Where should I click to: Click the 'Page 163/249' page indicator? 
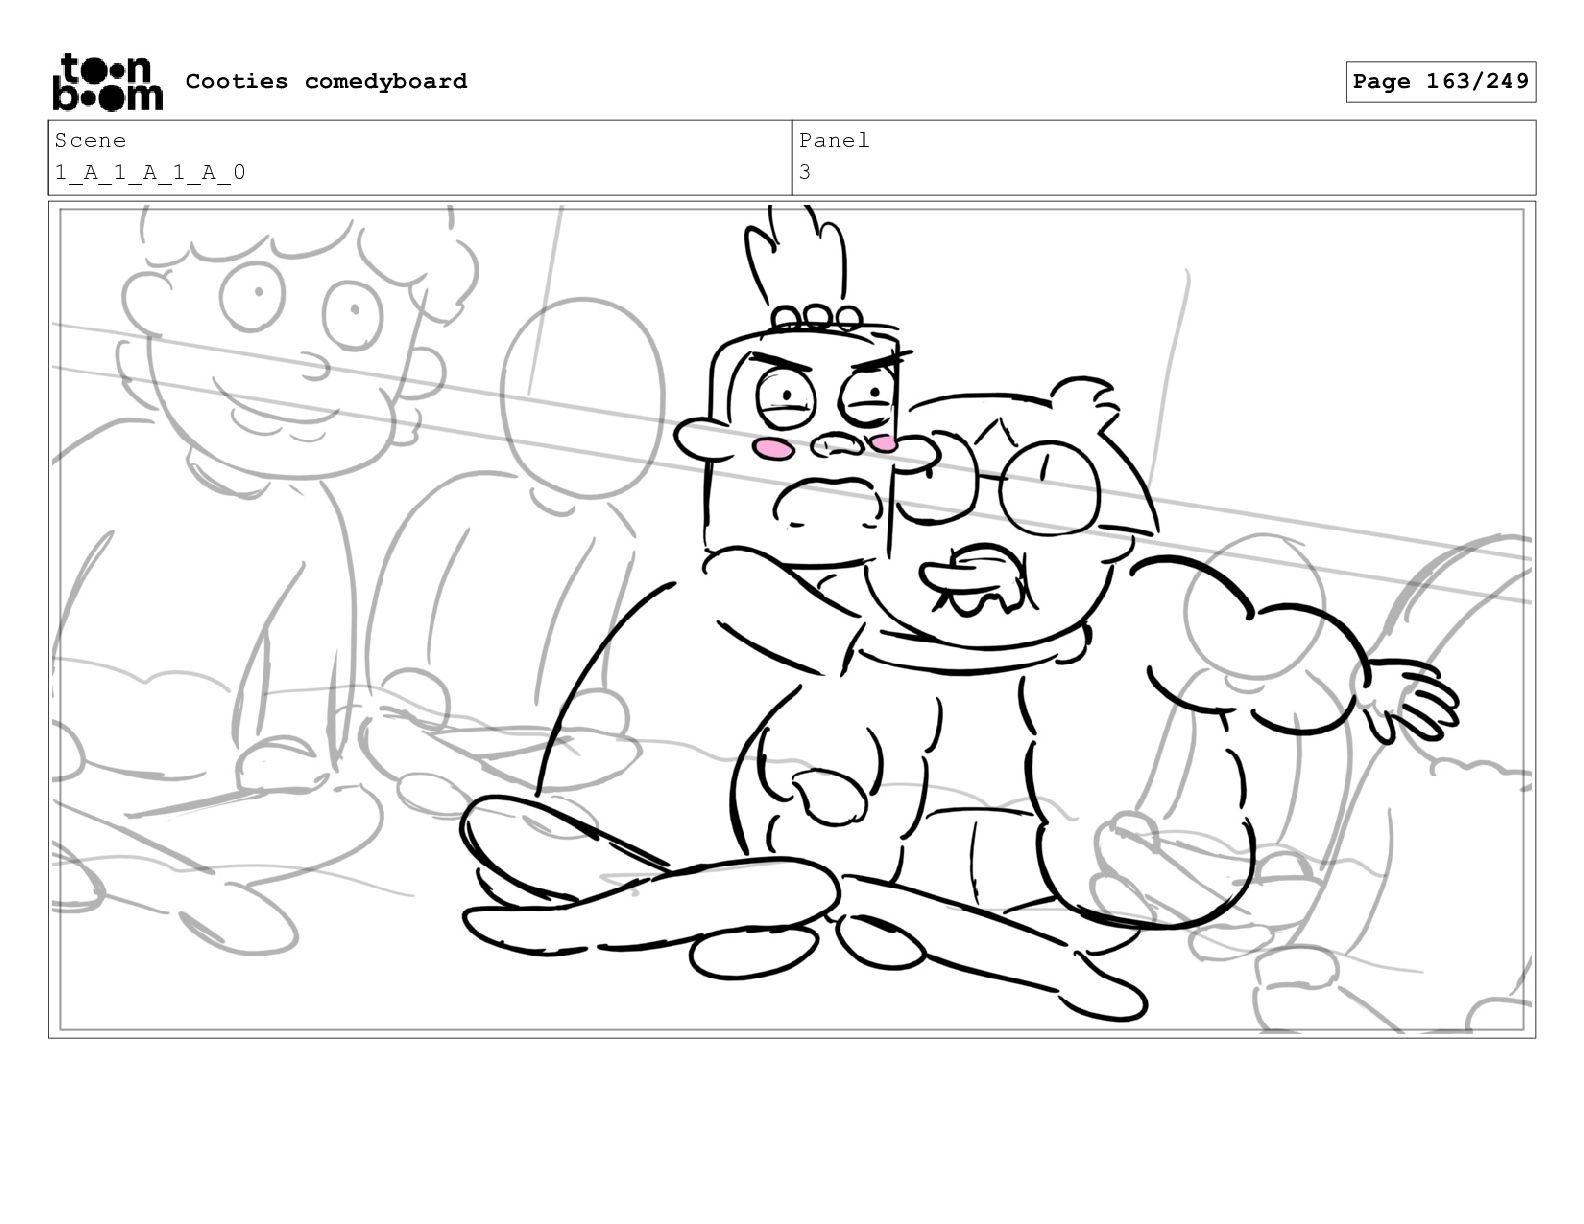[x=1440, y=82]
